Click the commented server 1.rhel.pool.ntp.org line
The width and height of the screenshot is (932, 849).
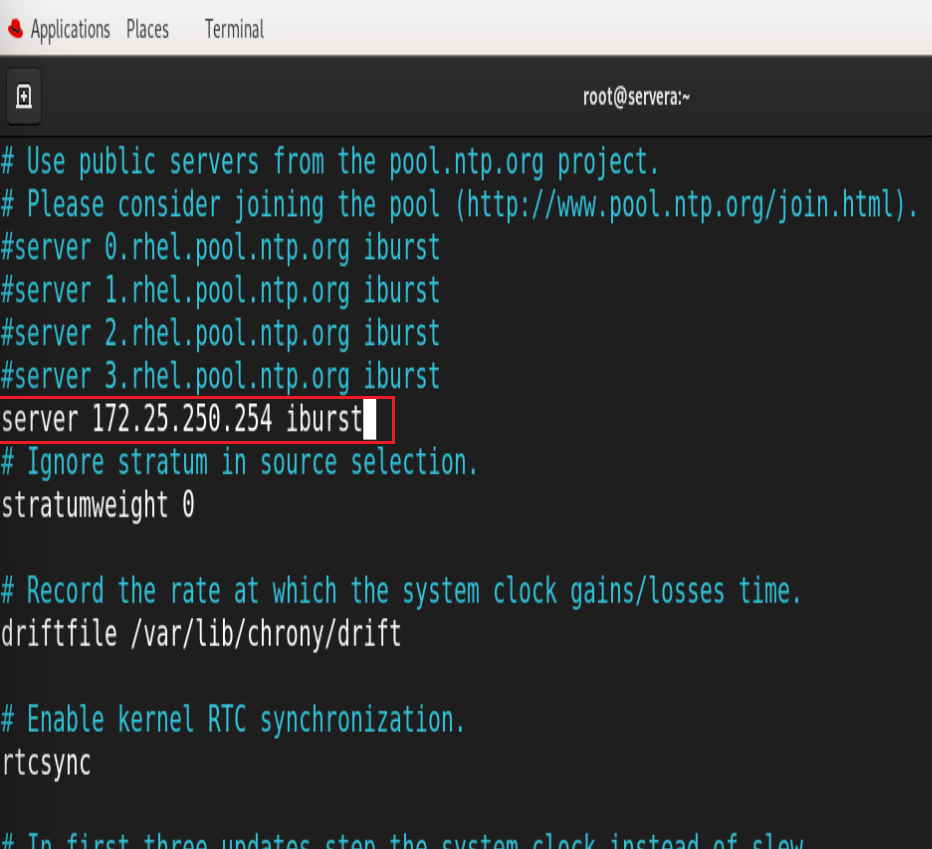coord(219,290)
